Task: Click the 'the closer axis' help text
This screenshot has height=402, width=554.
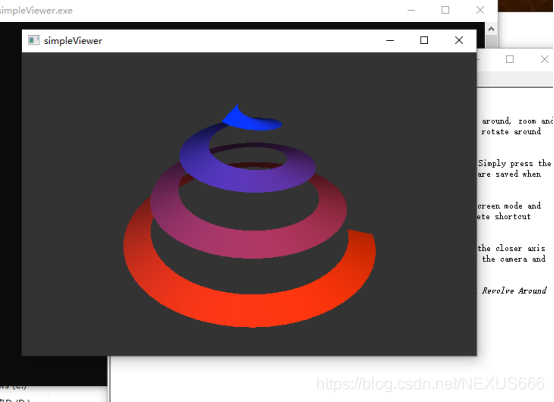Action: (511, 248)
